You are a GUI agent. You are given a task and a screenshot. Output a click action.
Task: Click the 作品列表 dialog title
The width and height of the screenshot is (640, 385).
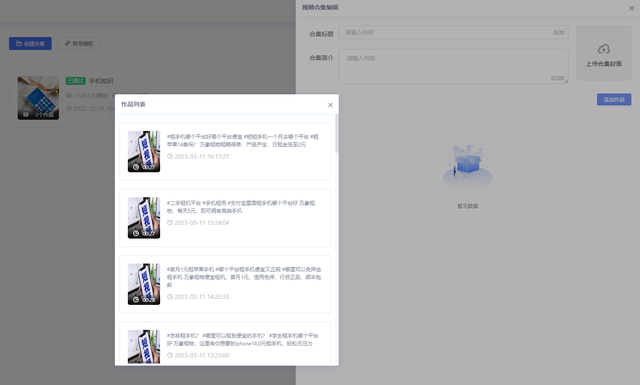click(x=133, y=105)
